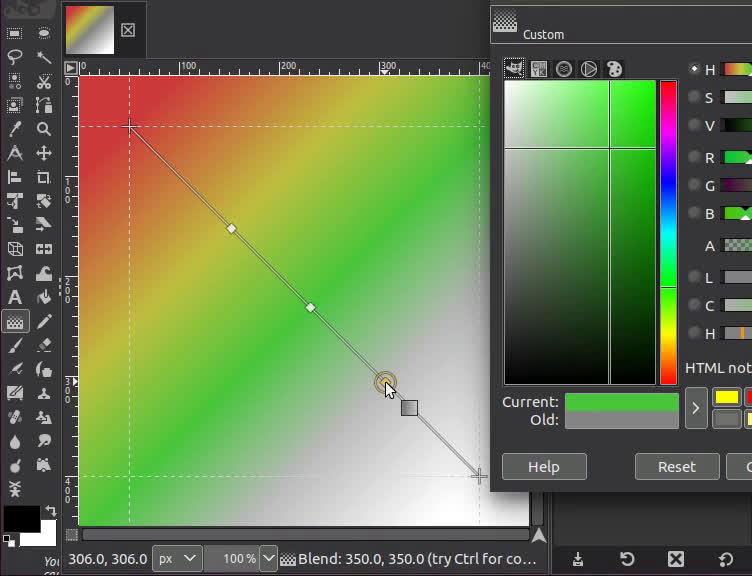
Task: Select the R red channel radio button
Action: pos(694,157)
